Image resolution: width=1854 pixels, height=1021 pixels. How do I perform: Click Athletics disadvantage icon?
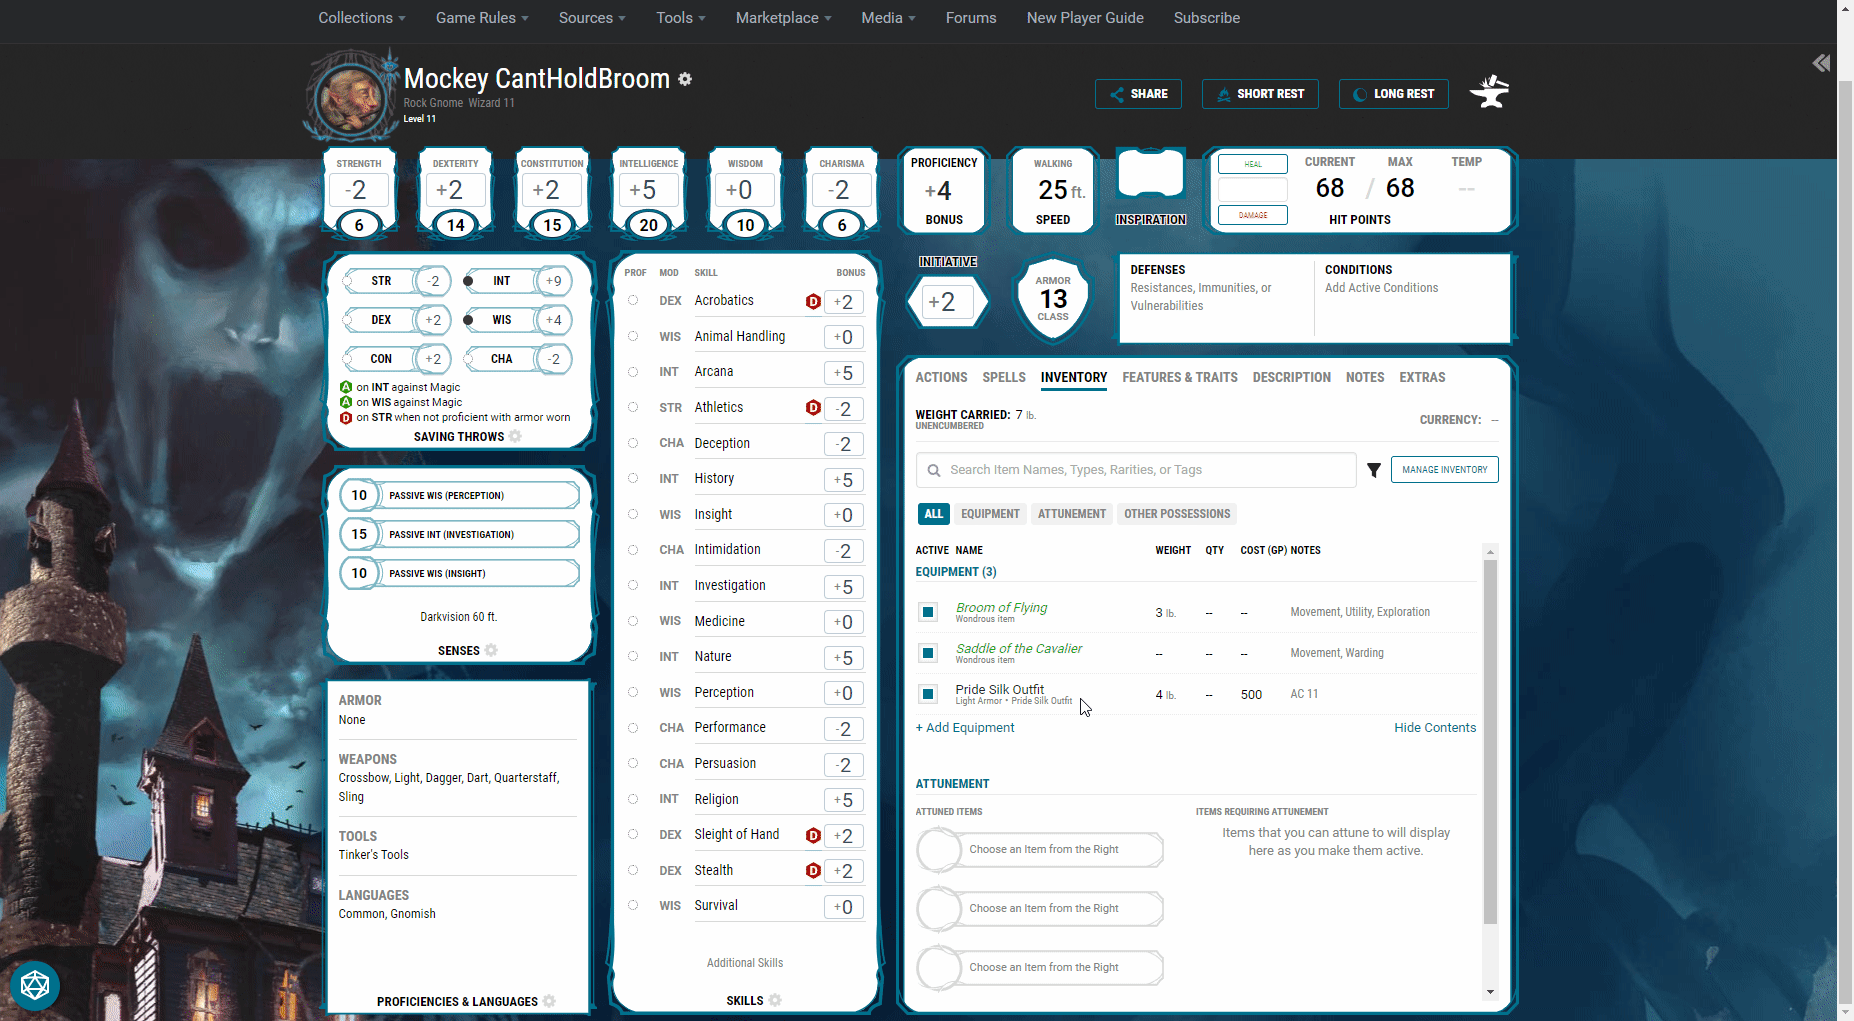click(x=813, y=407)
